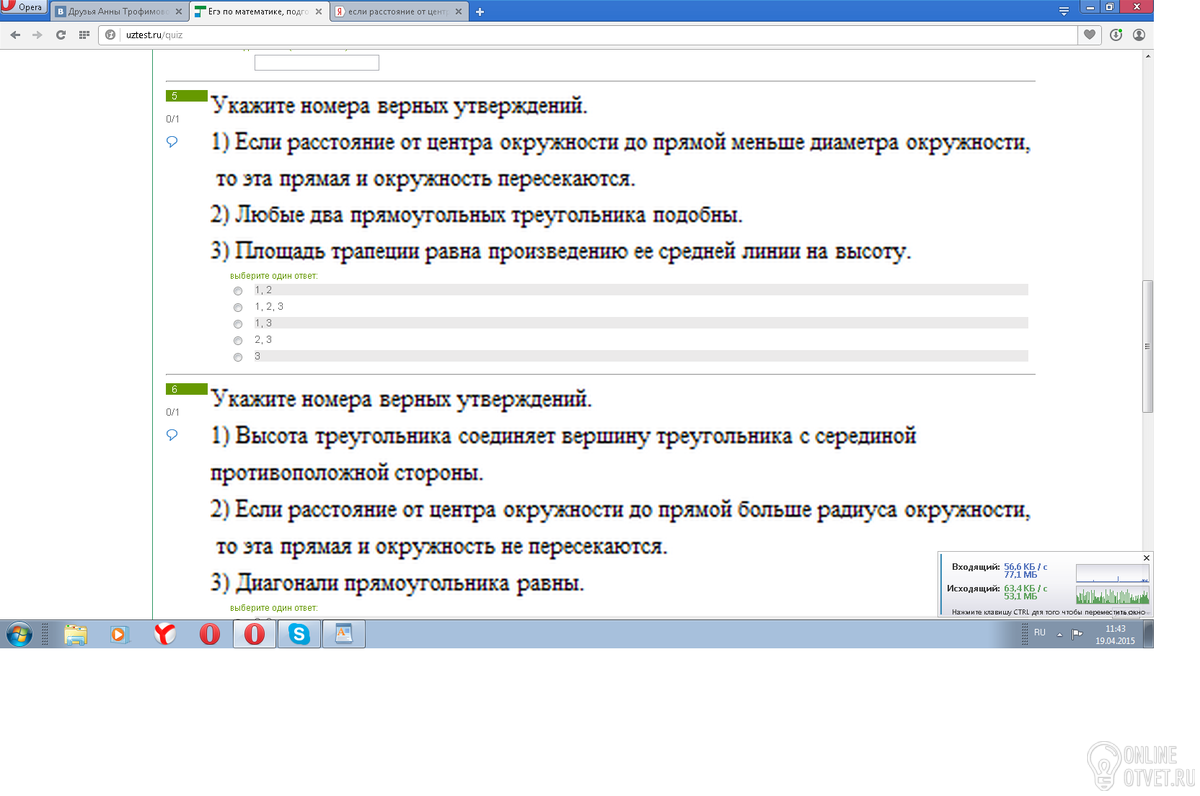Image resolution: width=1200 pixels, height=796 pixels.
Task: Open the Opera main menu button
Action: point(24,7)
